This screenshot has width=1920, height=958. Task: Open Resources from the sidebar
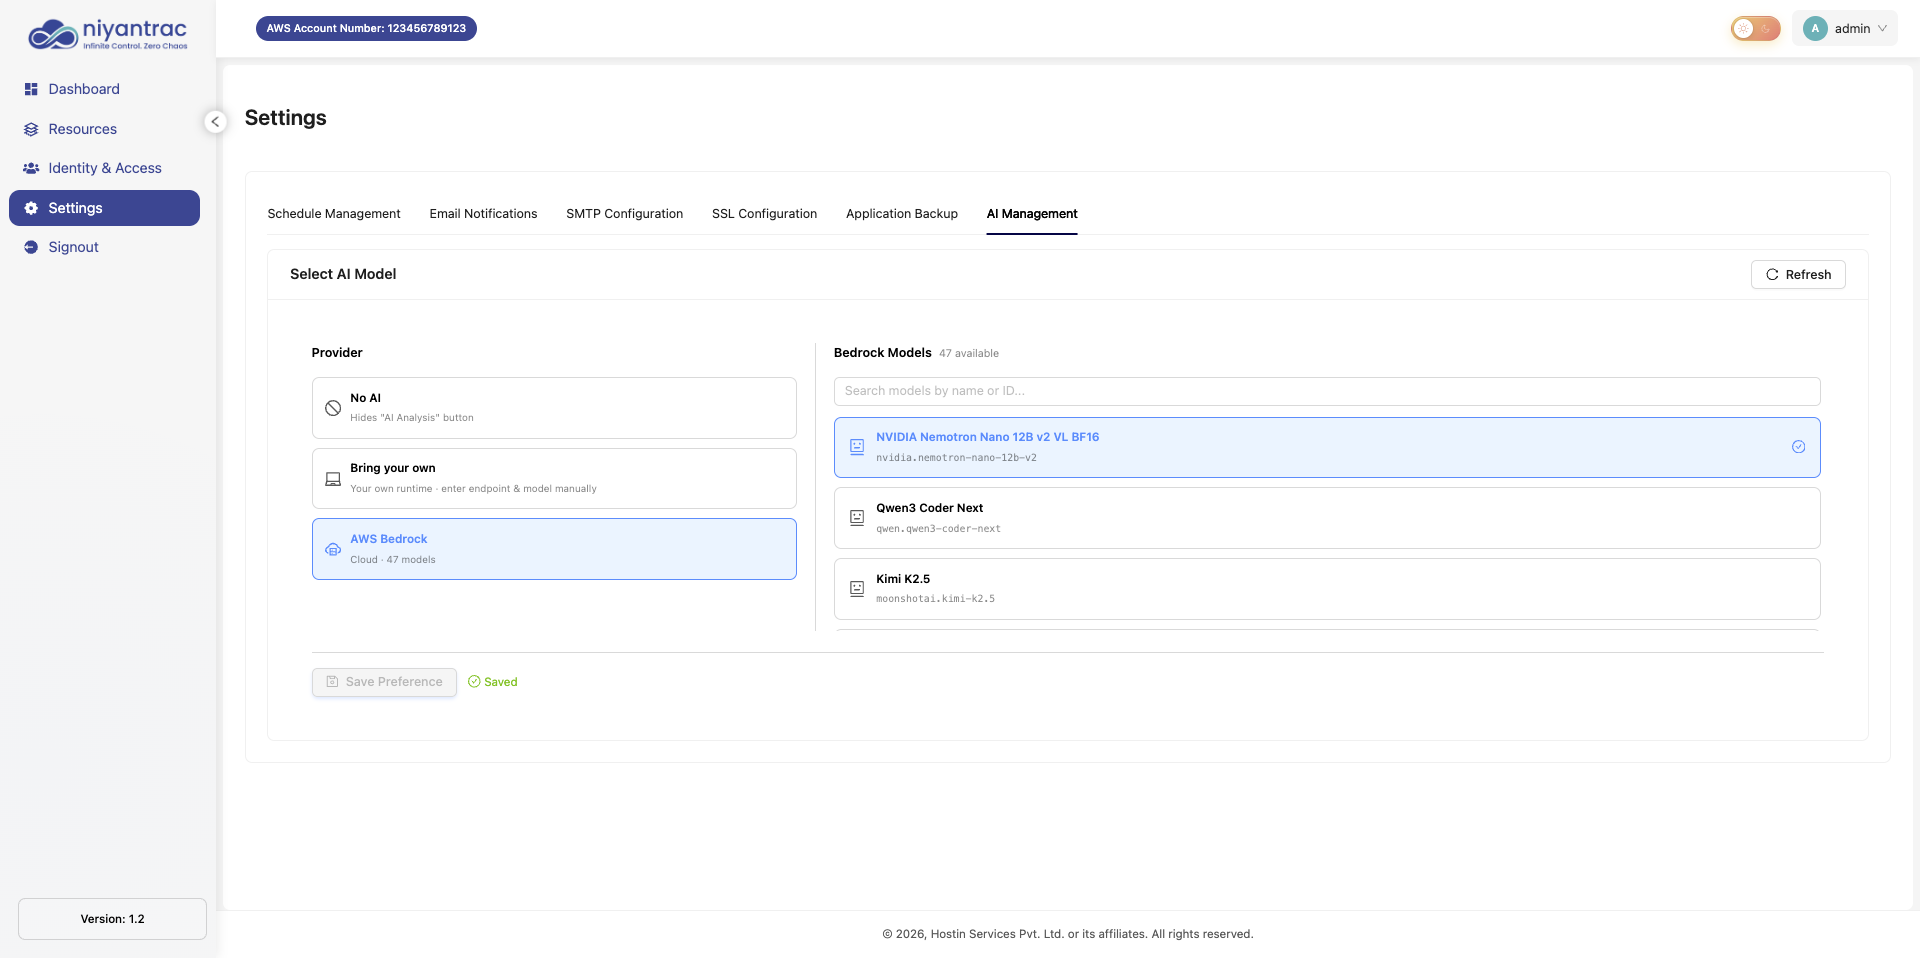click(x=104, y=129)
